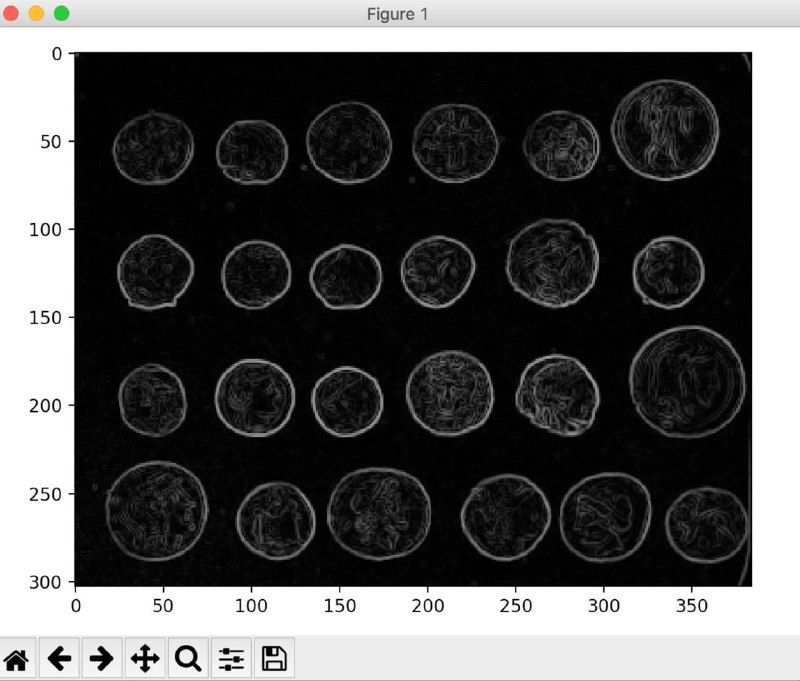Maximize window with the green button
The image size is (800, 681).
(x=62, y=13)
